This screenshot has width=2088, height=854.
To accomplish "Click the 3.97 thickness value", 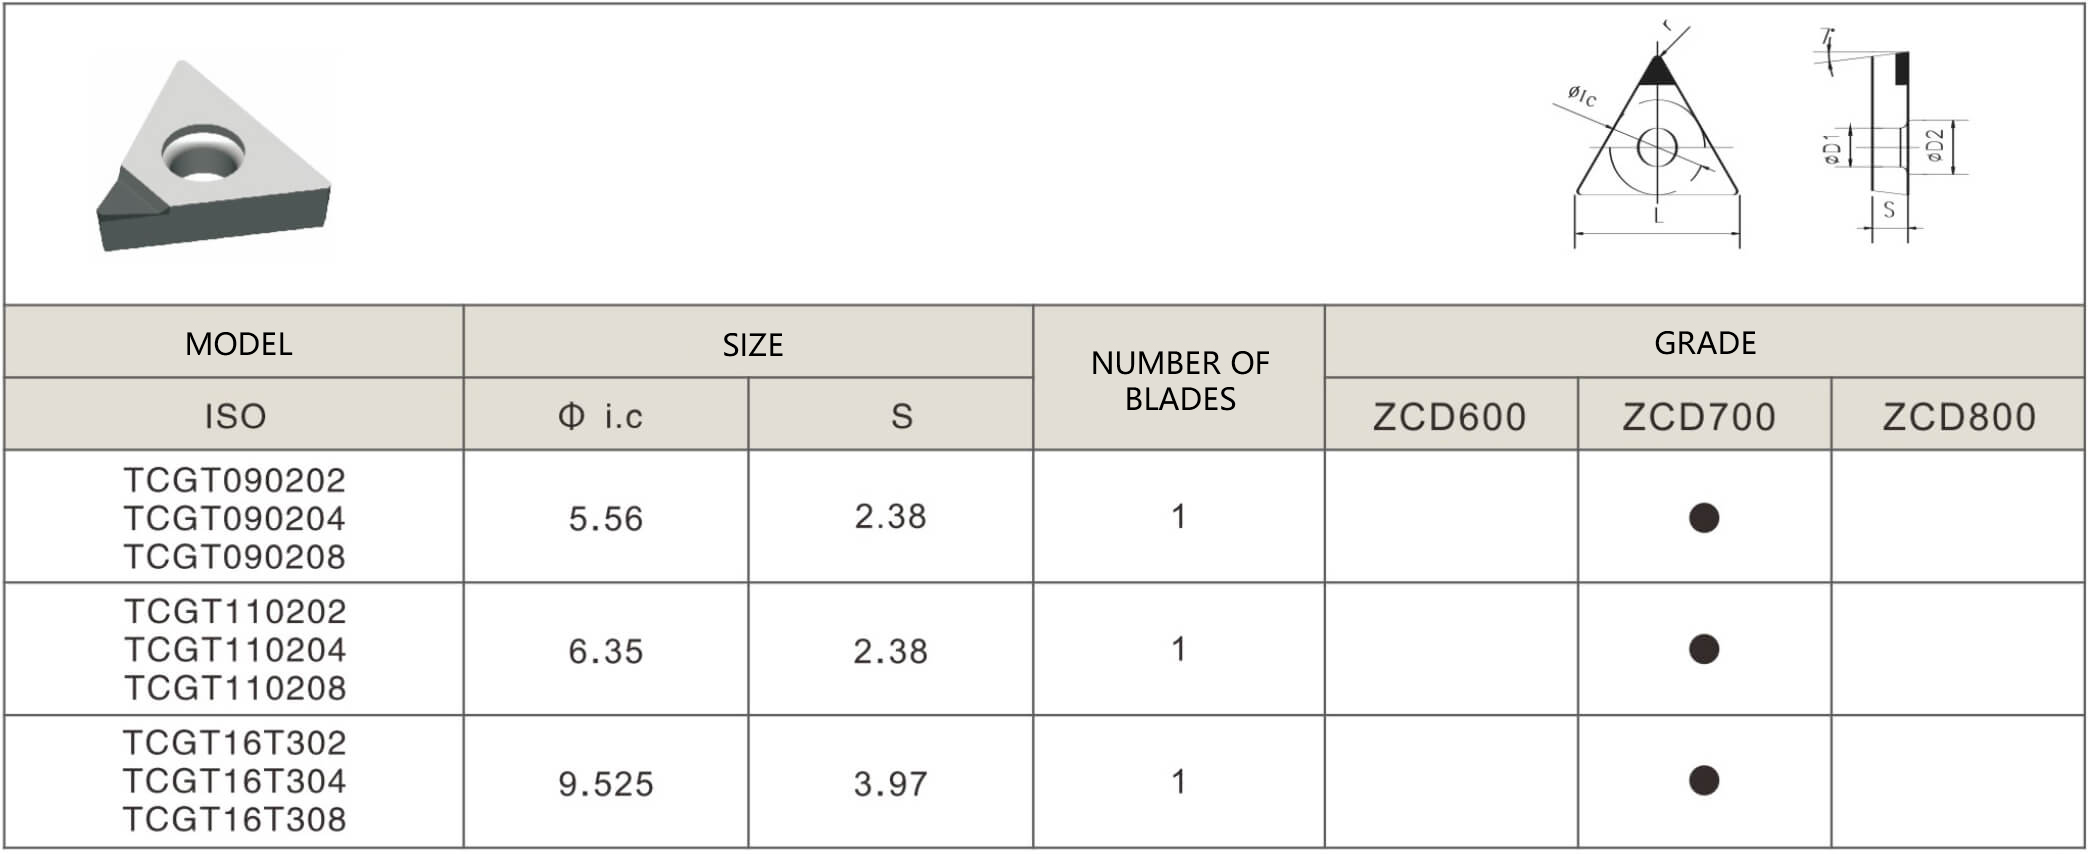I will click(x=890, y=784).
